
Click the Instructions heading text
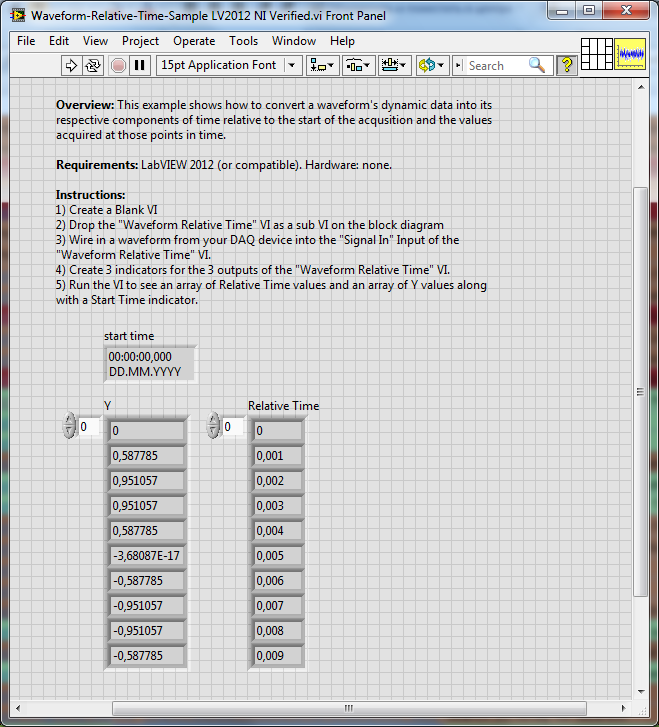[x=90, y=195]
